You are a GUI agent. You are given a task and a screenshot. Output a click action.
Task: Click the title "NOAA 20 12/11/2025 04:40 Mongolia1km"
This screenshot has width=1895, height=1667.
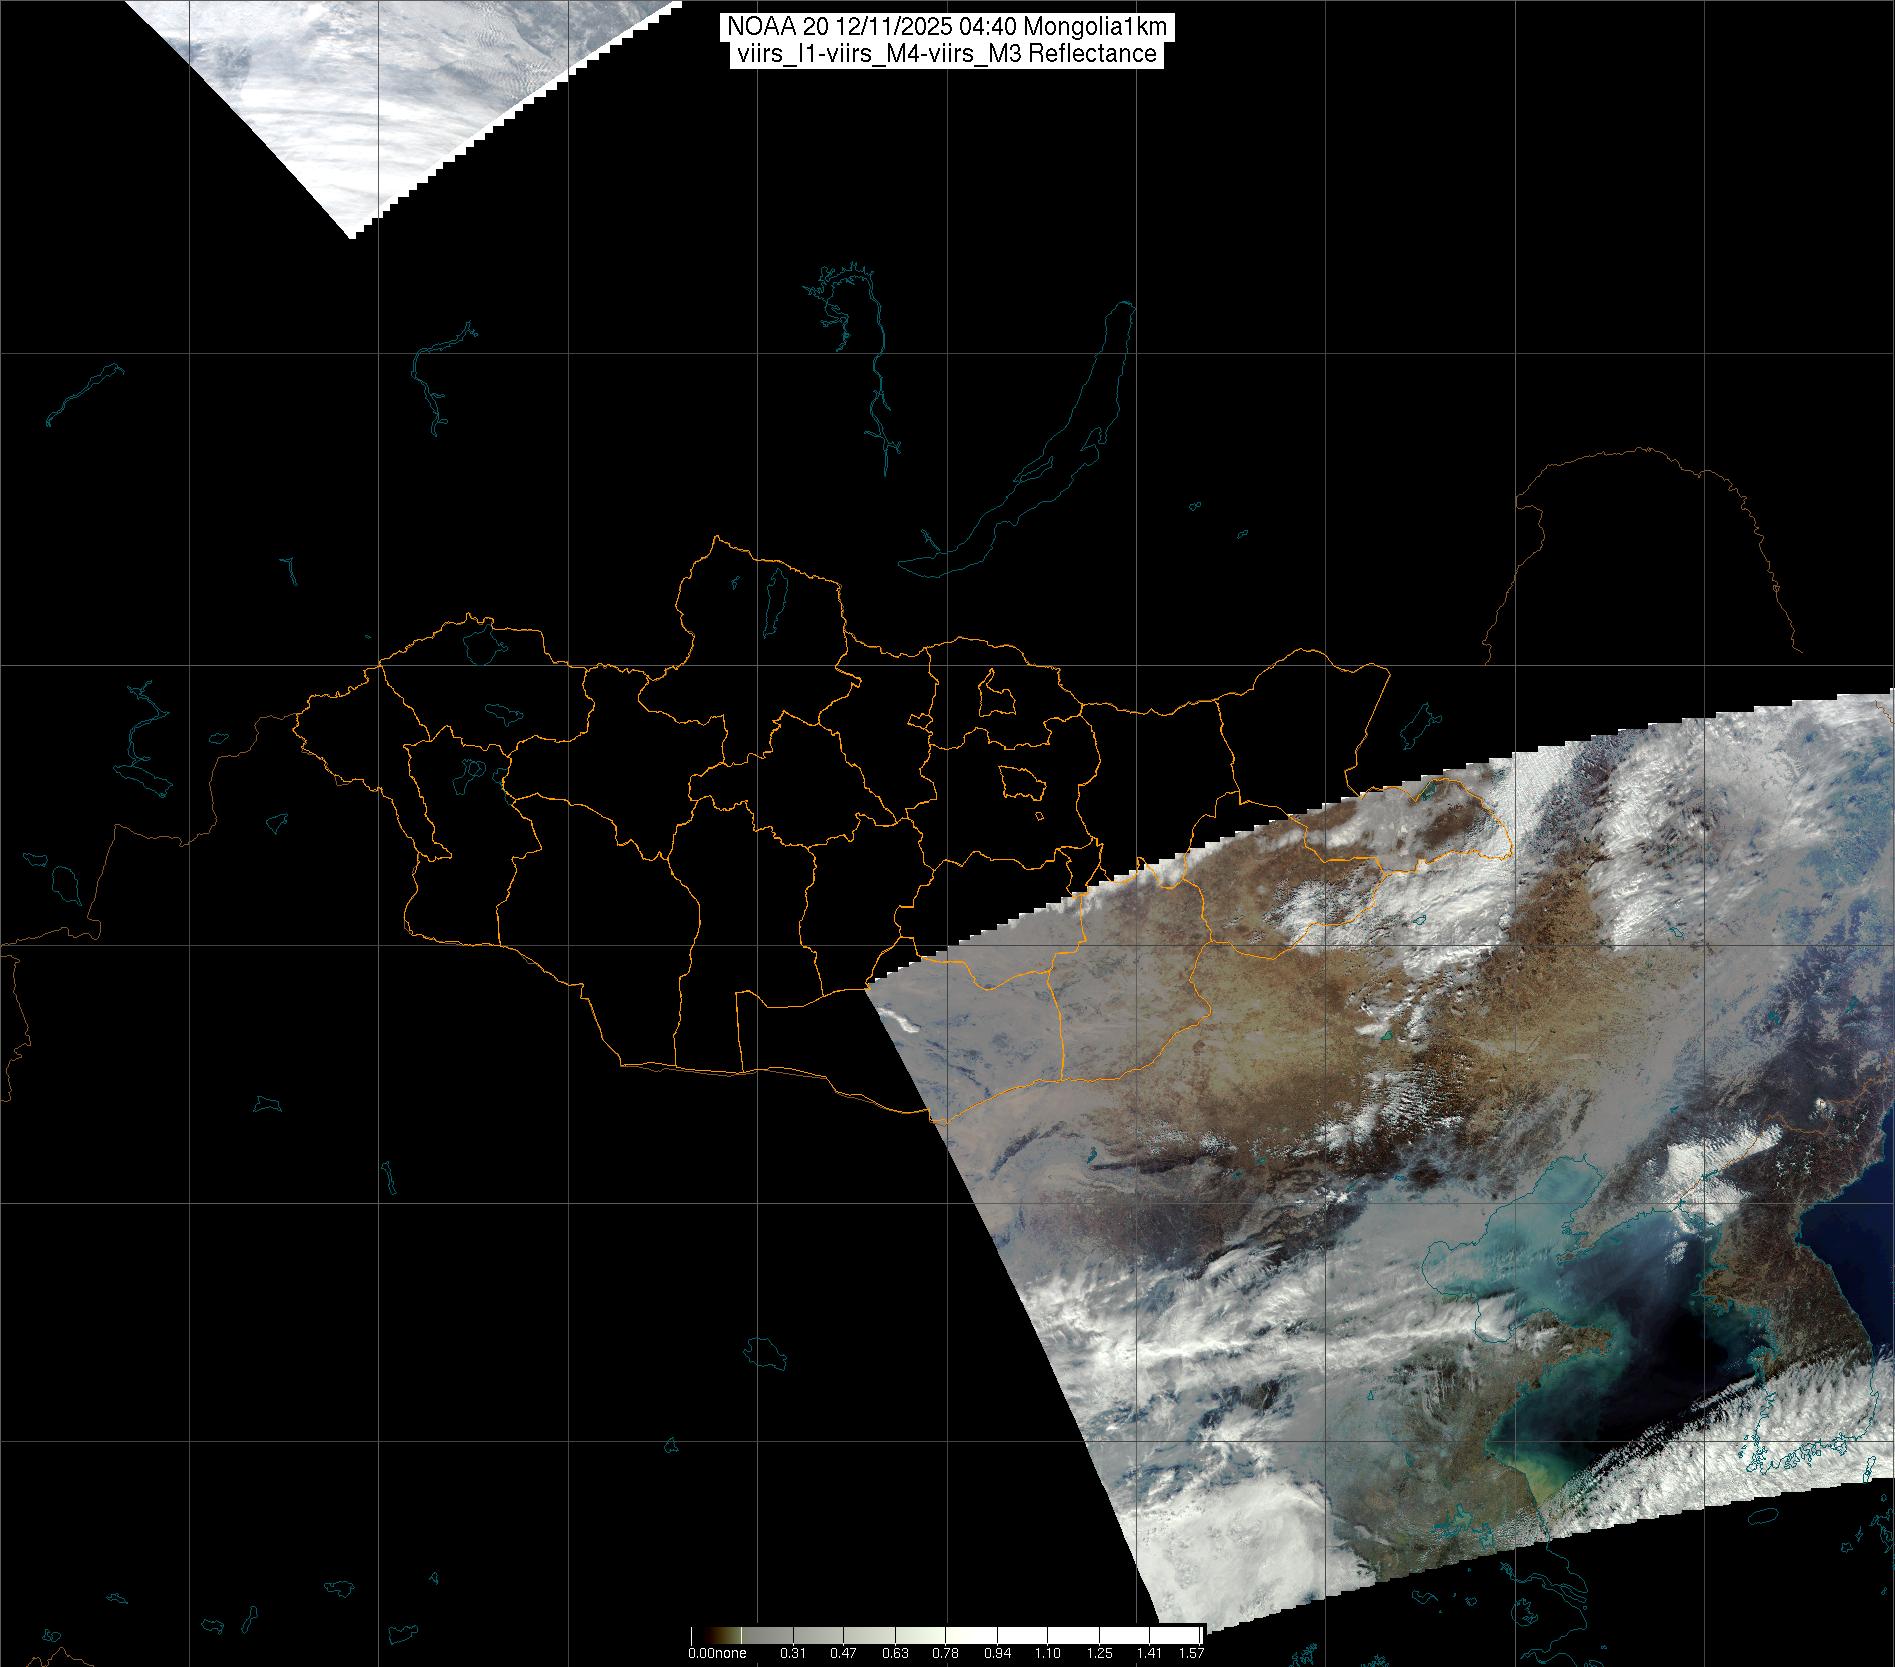(946, 27)
